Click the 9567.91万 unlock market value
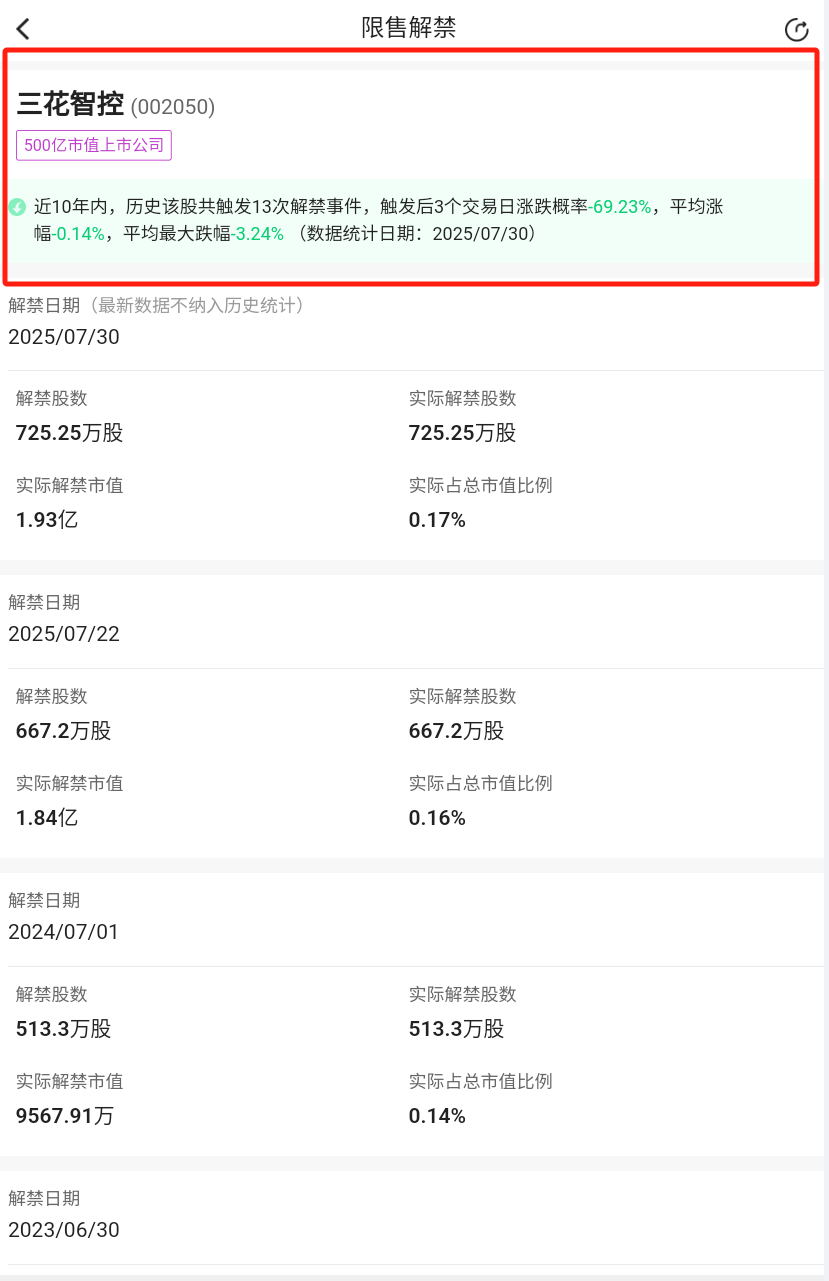 (x=65, y=1116)
